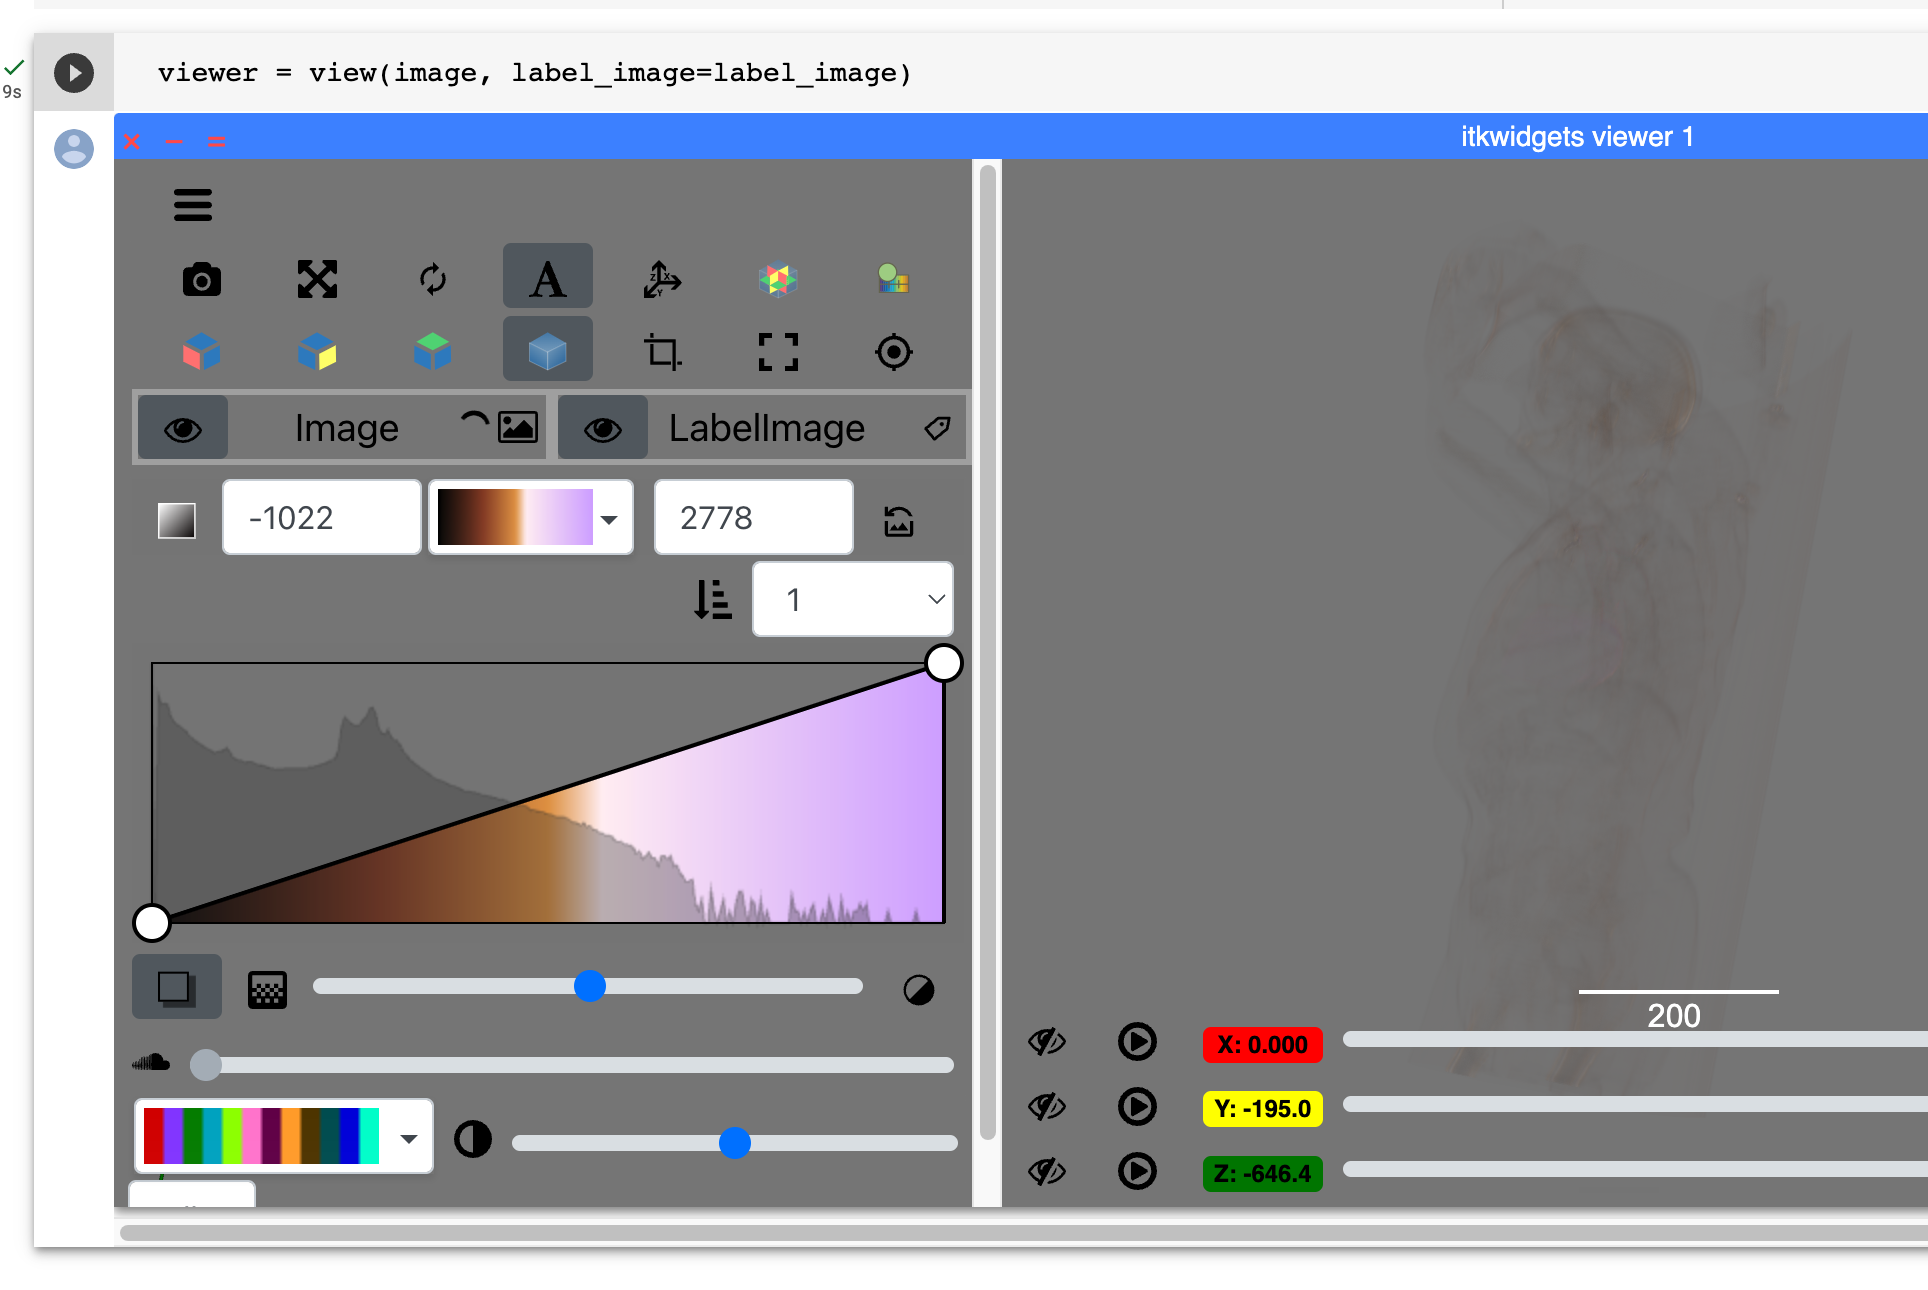
Task: Play Z slice animation
Action: (x=1137, y=1171)
